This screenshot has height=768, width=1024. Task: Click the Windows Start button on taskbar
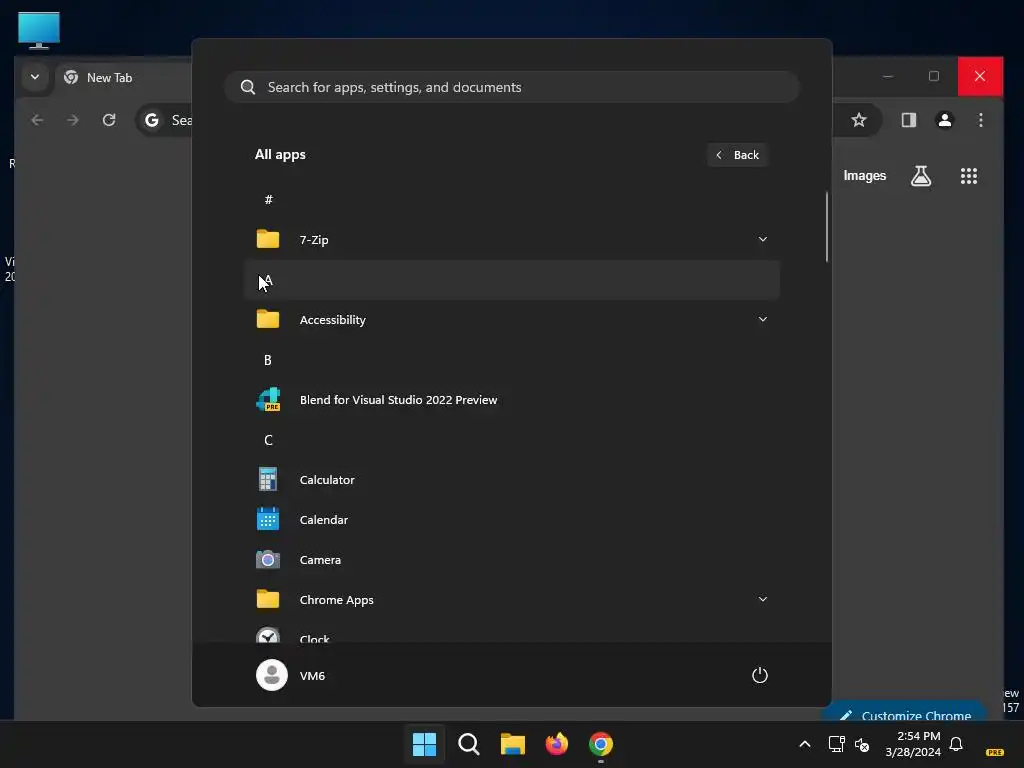click(x=424, y=744)
